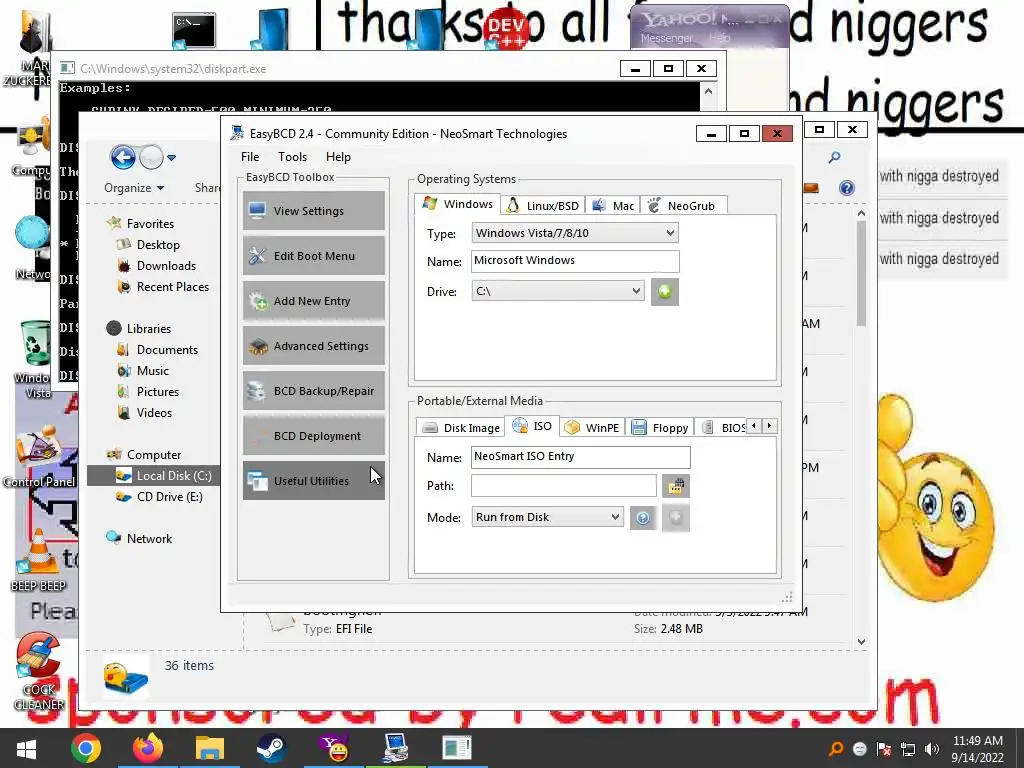The height and width of the screenshot is (768, 1024).
Task: Open the Windows Start button
Action: [x=26, y=748]
